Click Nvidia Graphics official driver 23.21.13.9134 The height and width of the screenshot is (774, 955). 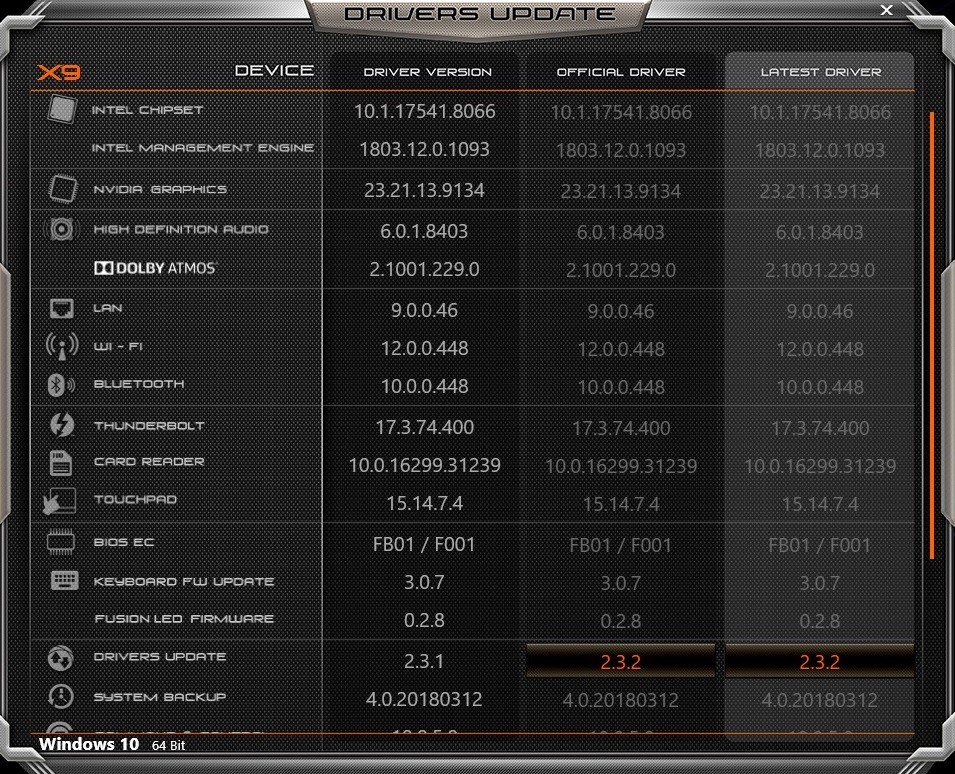[x=621, y=191]
